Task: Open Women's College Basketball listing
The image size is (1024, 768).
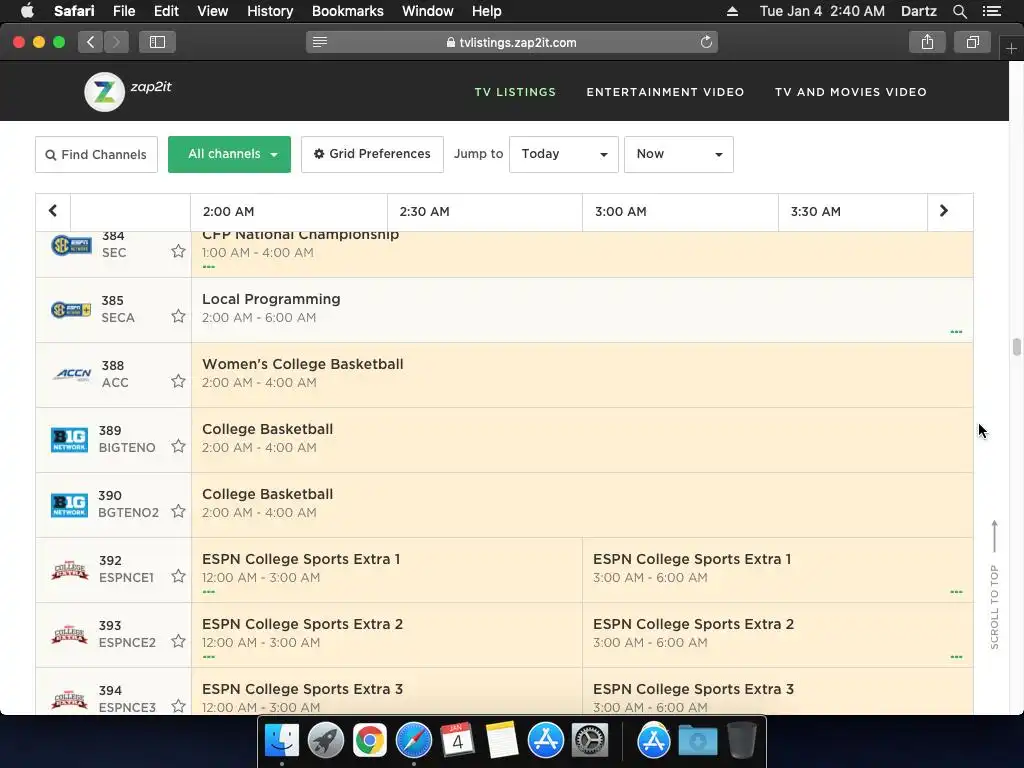Action: 582,375
